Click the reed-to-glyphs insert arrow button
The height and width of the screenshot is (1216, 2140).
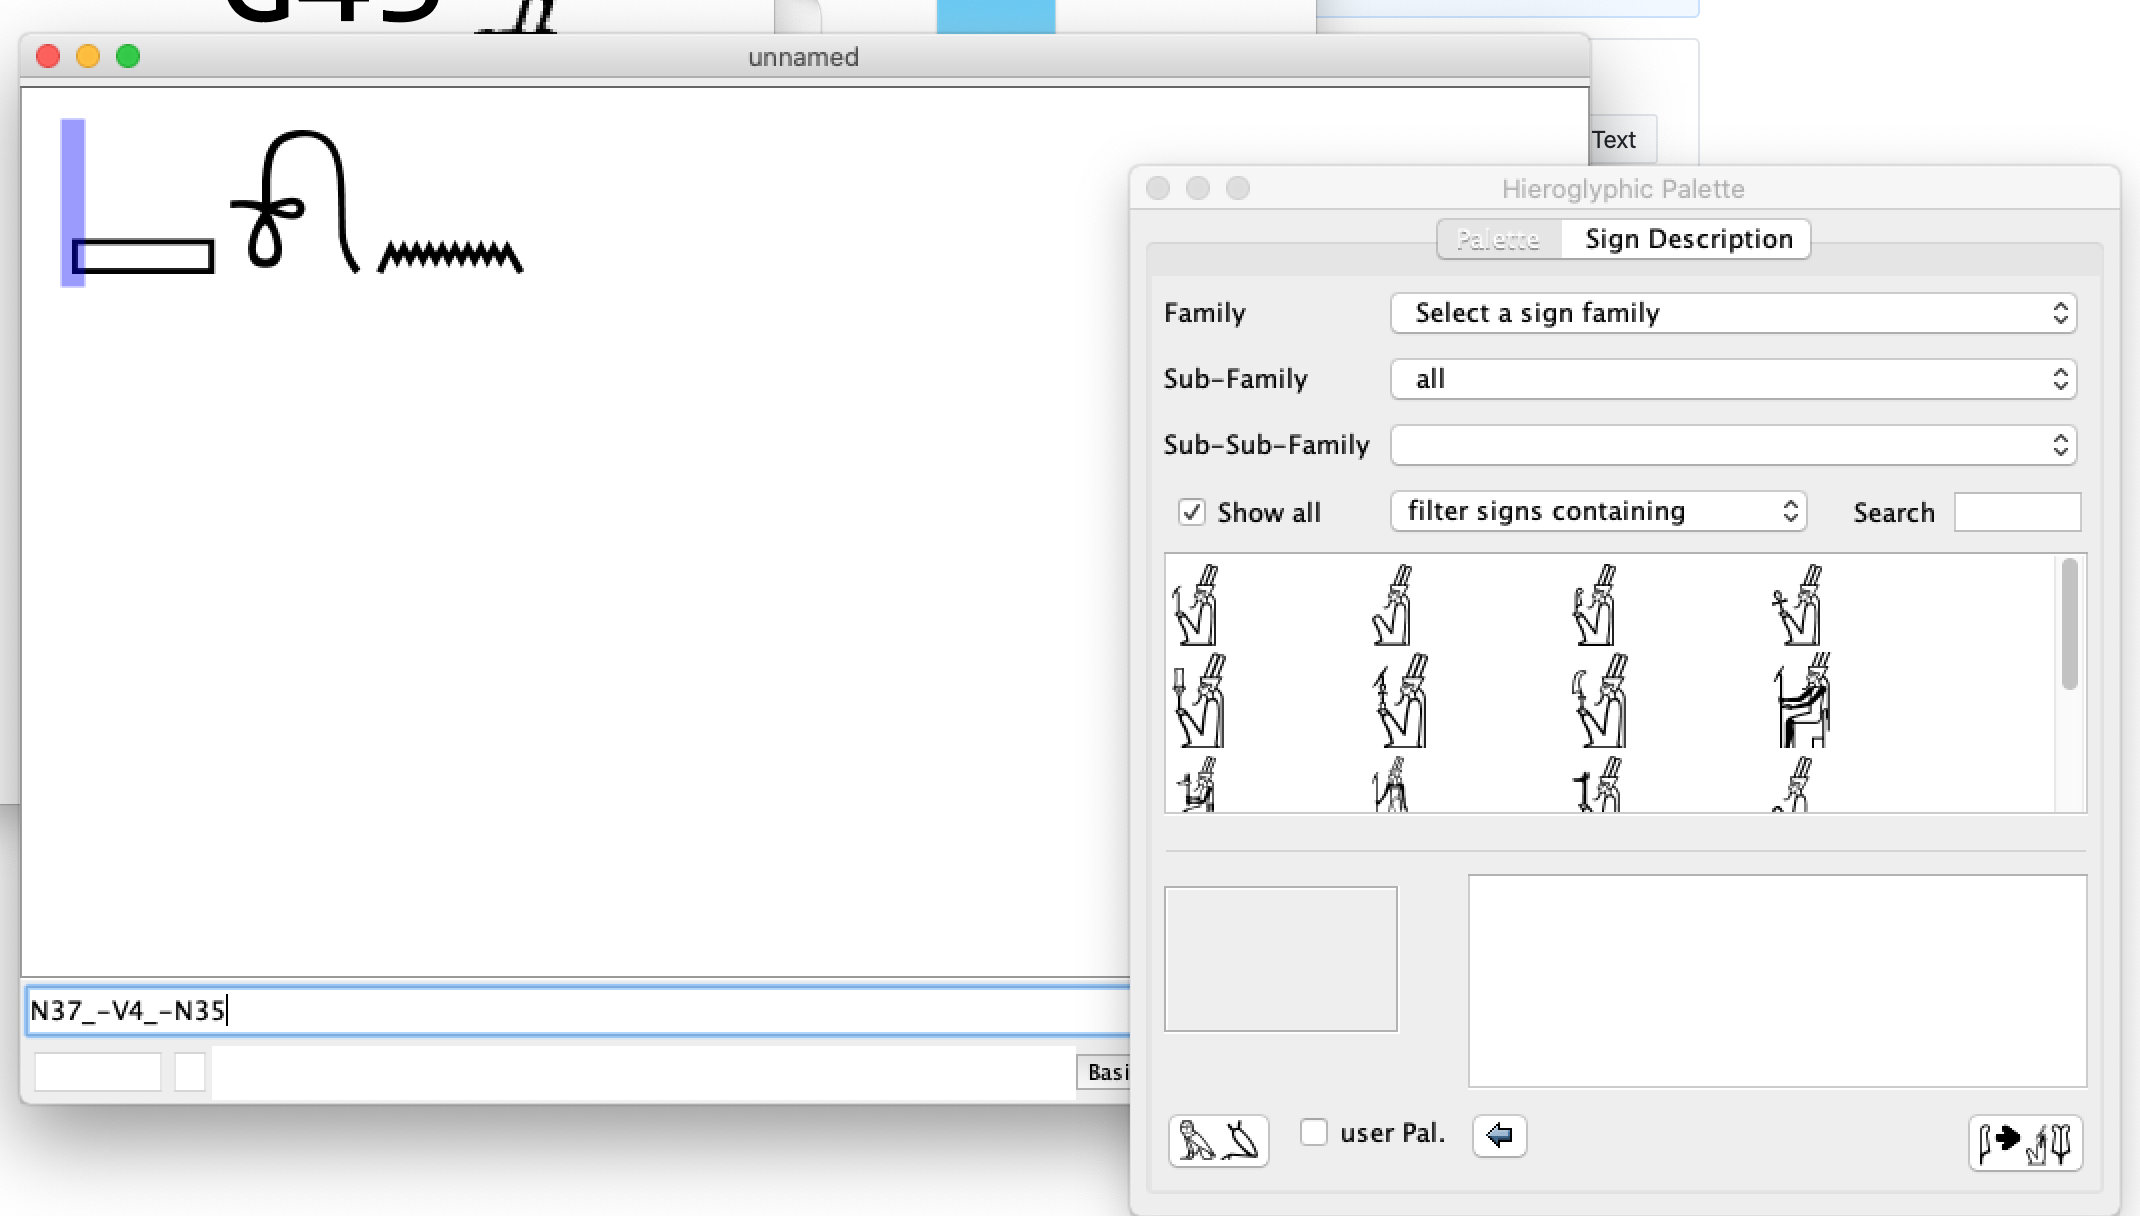coord(2025,1142)
